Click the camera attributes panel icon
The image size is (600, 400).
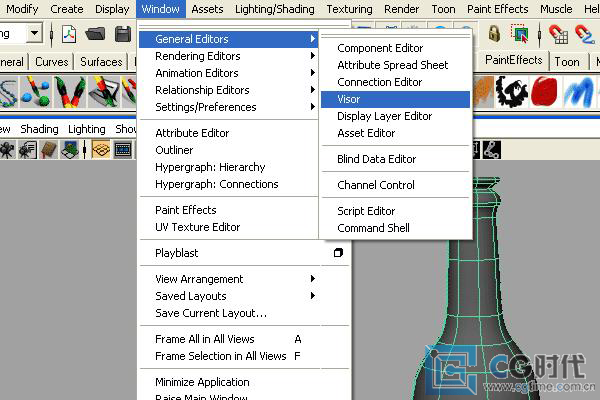[28, 150]
